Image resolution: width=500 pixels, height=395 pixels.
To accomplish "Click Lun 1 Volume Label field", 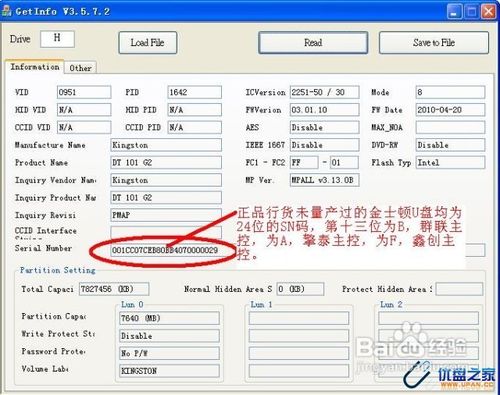I will (x=299, y=371).
